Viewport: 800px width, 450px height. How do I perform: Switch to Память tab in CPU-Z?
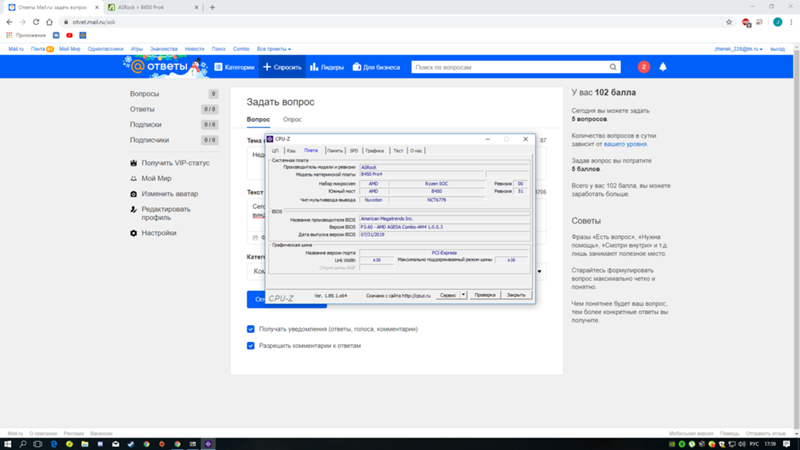(x=335, y=151)
